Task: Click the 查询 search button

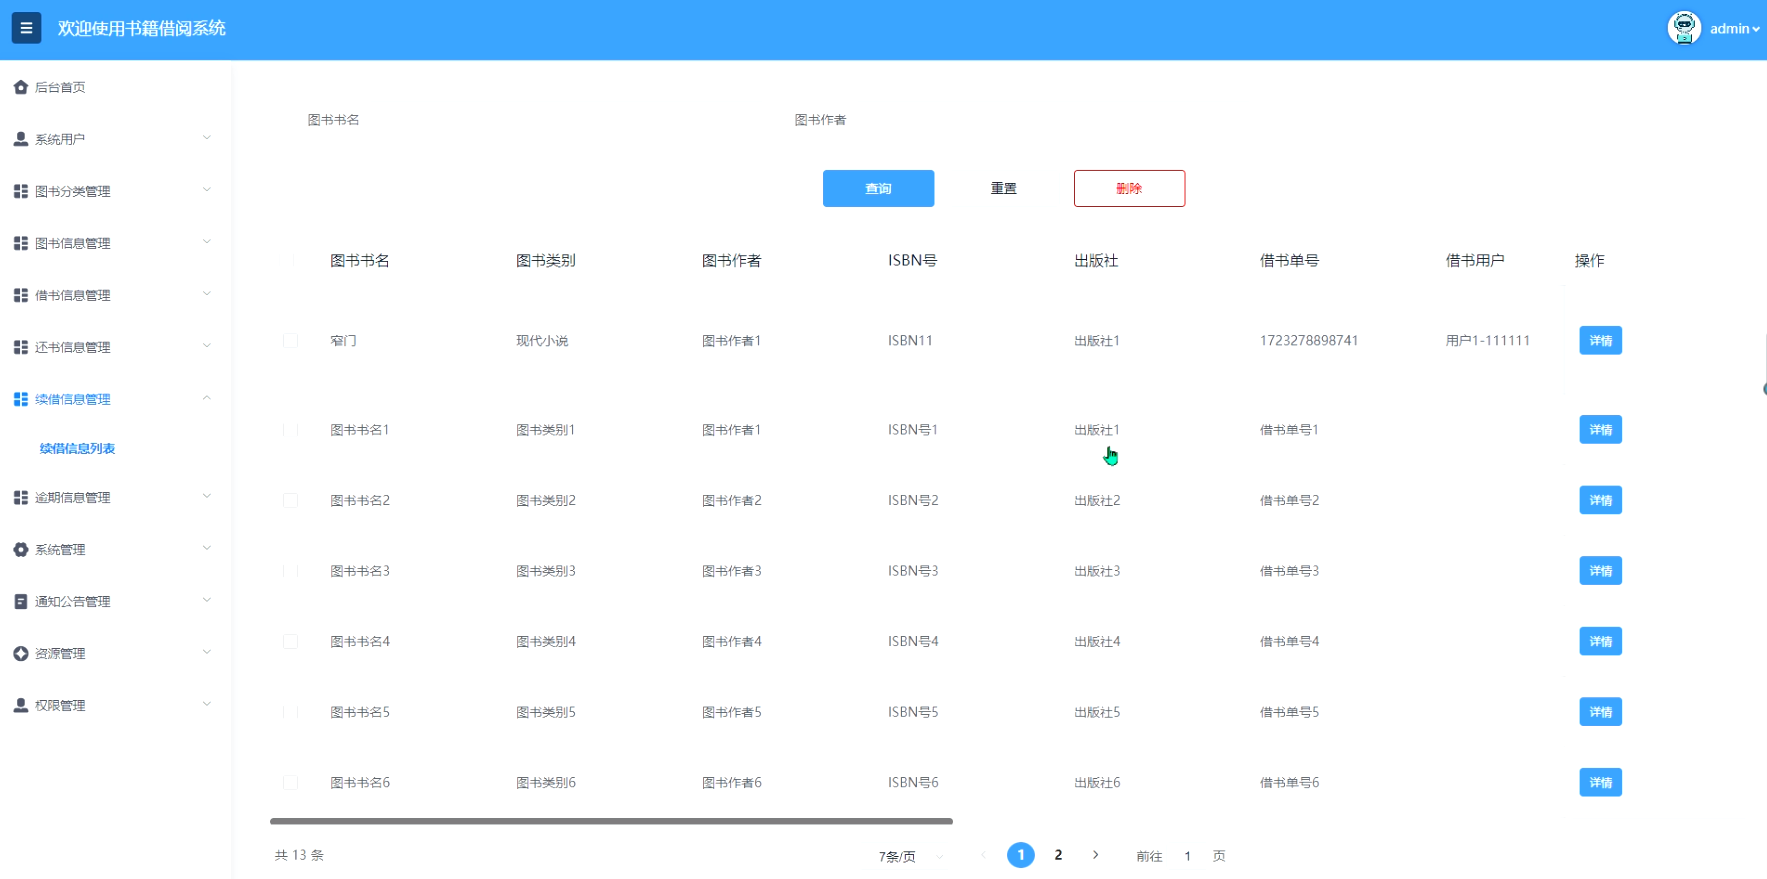Action: 878,188
